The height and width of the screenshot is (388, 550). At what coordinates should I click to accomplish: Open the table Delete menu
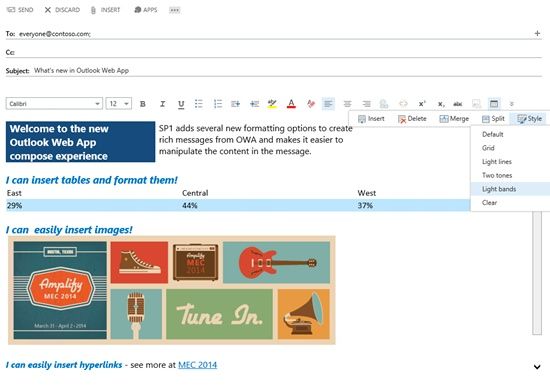pyautogui.click(x=412, y=119)
